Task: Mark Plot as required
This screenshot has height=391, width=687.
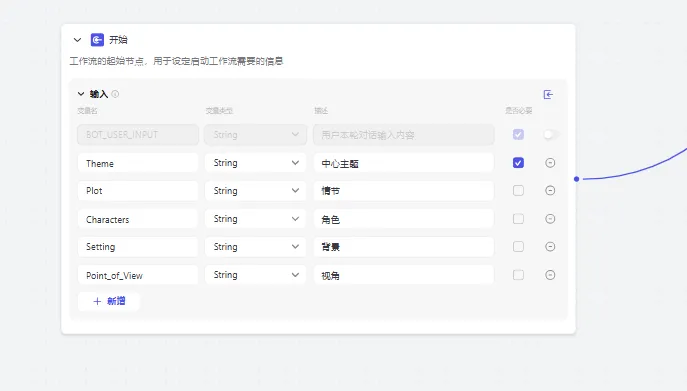Action: click(x=518, y=190)
